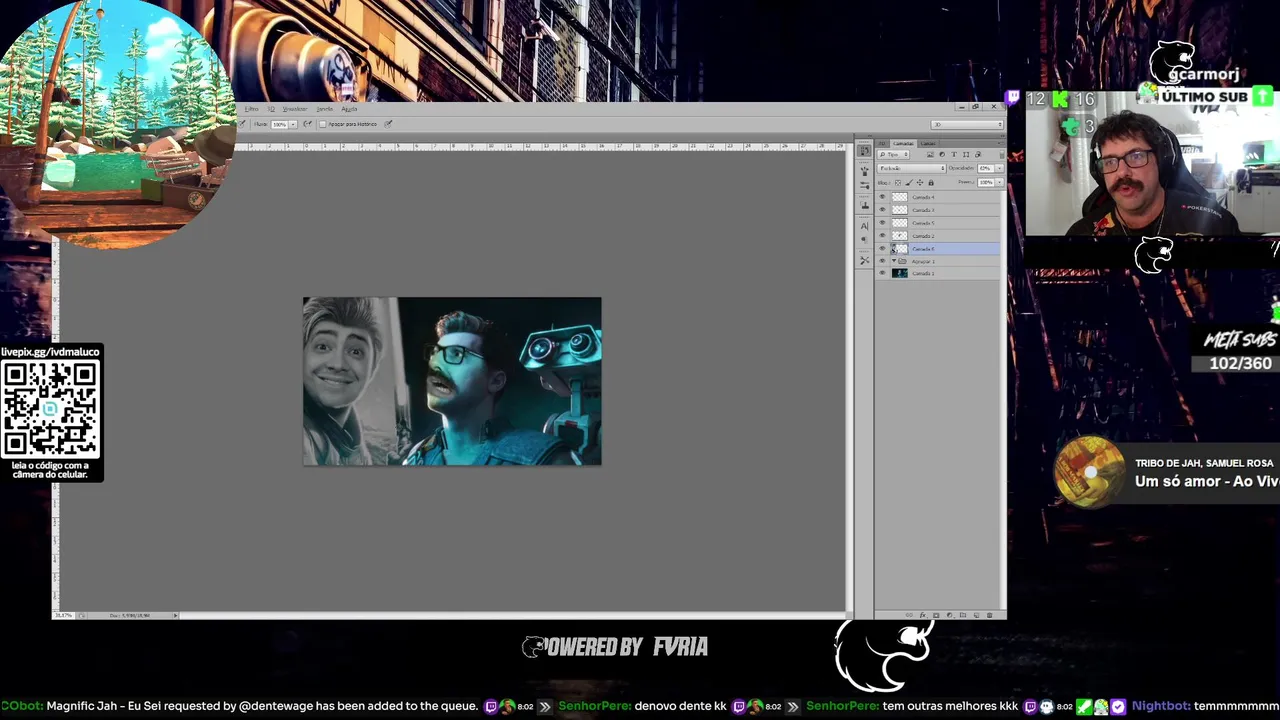
Task: Enable the Apagar para Histórico checkbox
Action: point(322,124)
